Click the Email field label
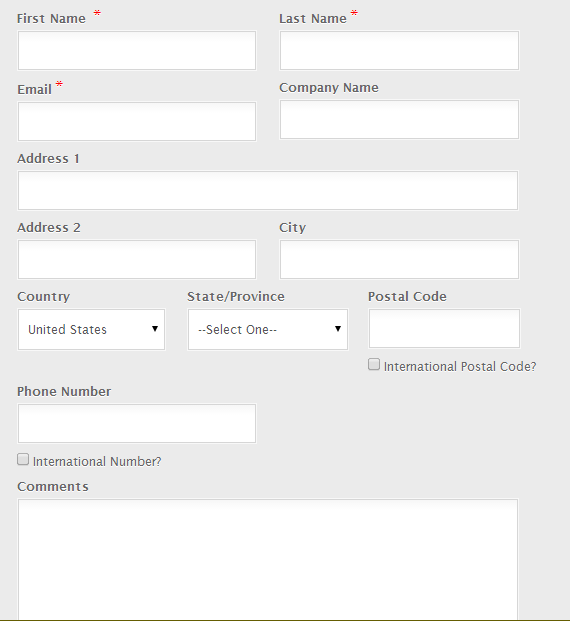The width and height of the screenshot is (570, 621). (34, 90)
